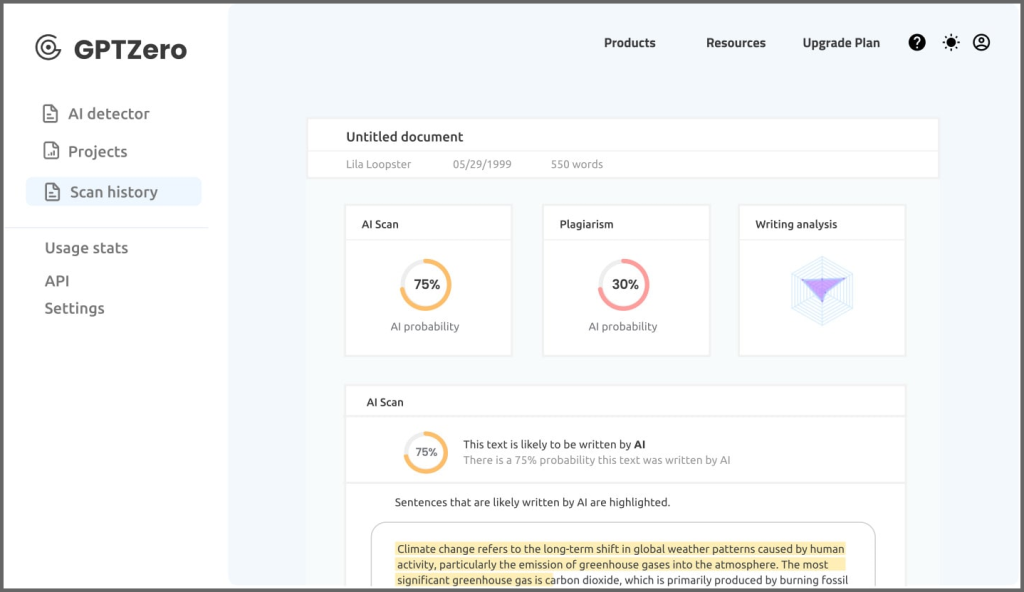The height and width of the screenshot is (592, 1024).
Task: Click the 30% Plagiarism progress ring
Action: (x=624, y=285)
